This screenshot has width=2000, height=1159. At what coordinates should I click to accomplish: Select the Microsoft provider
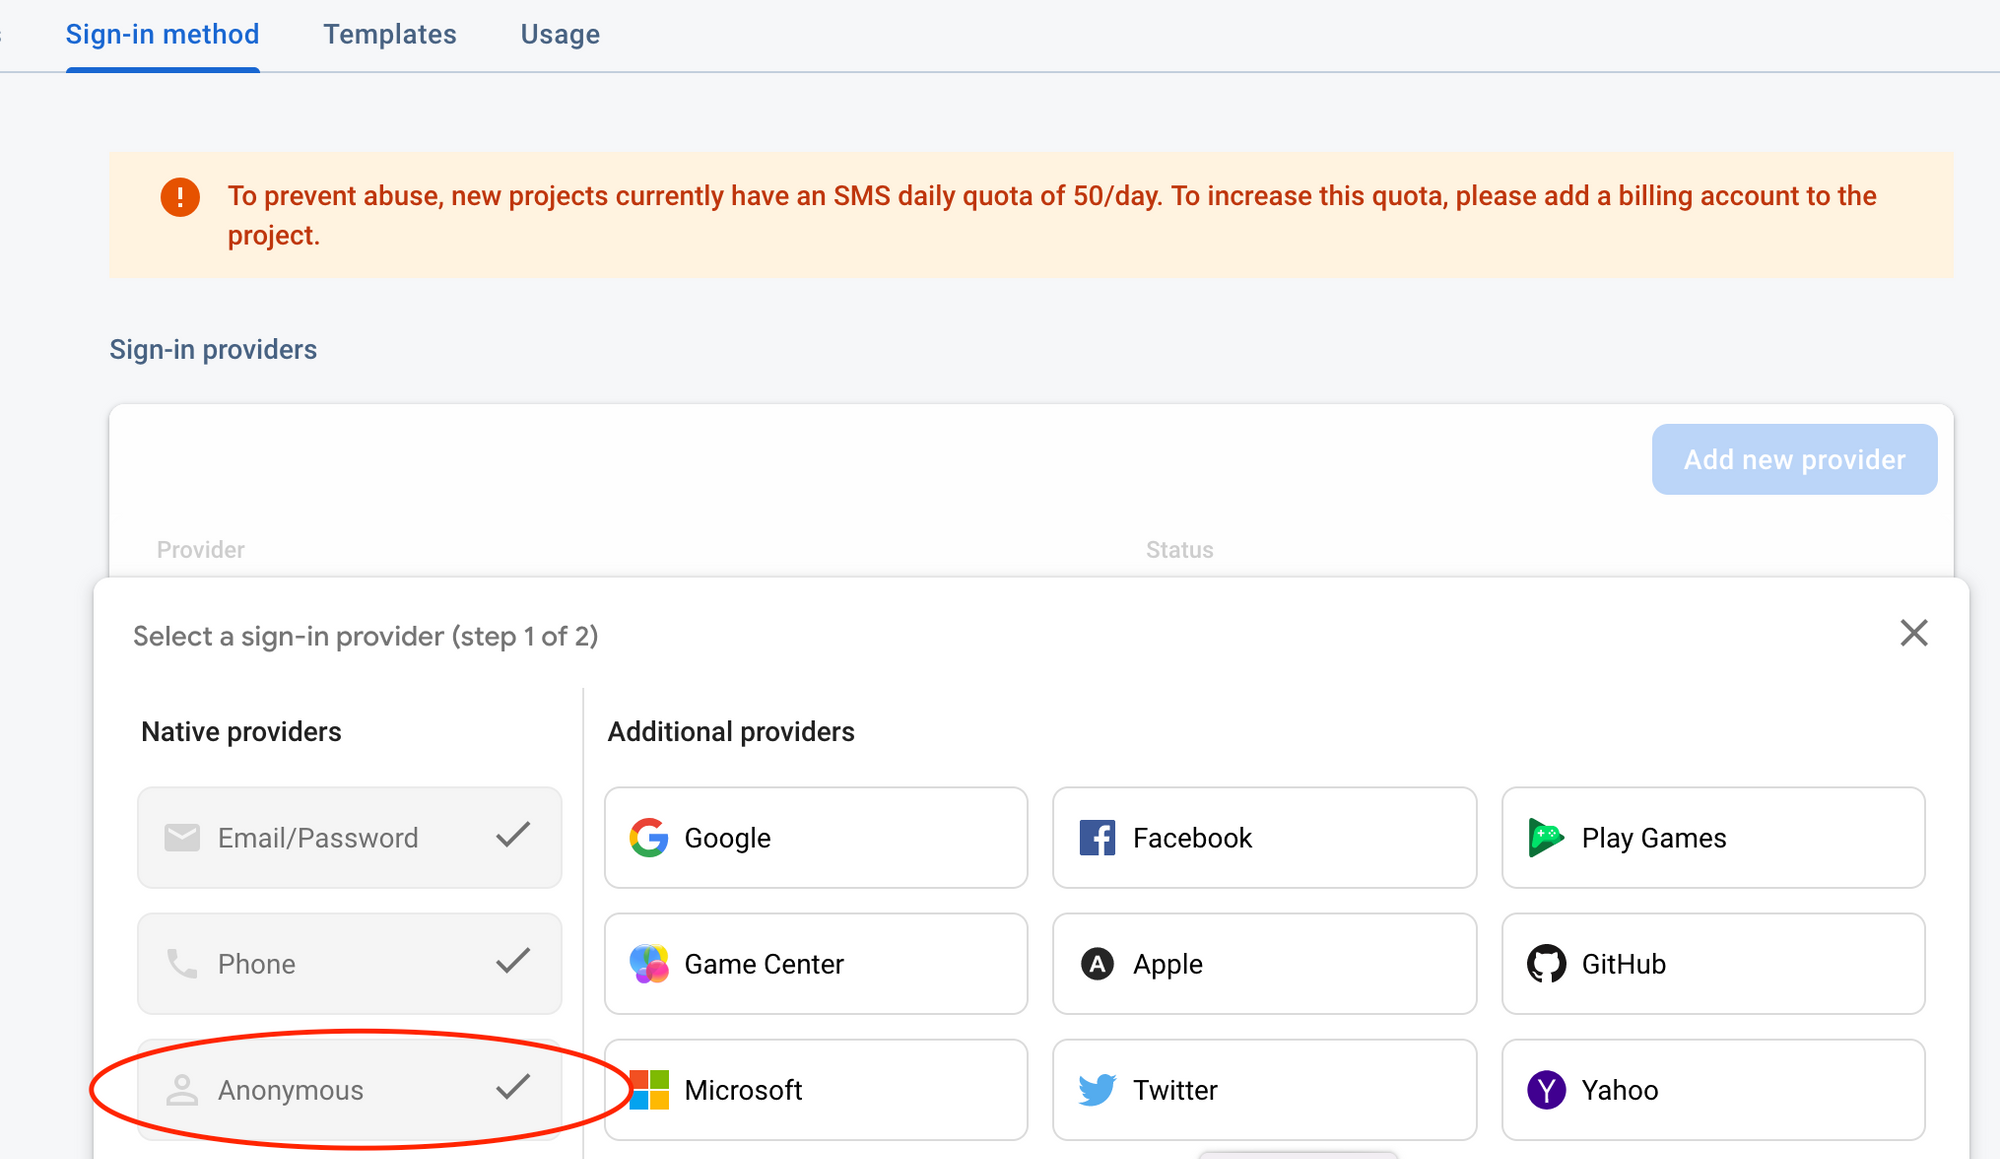tap(815, 1089)
